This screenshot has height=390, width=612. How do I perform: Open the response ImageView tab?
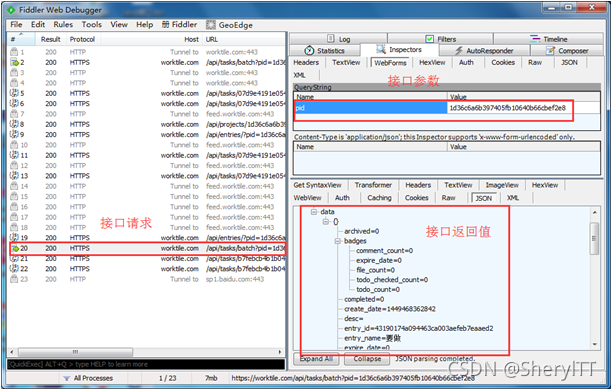[x=502, y=185]
